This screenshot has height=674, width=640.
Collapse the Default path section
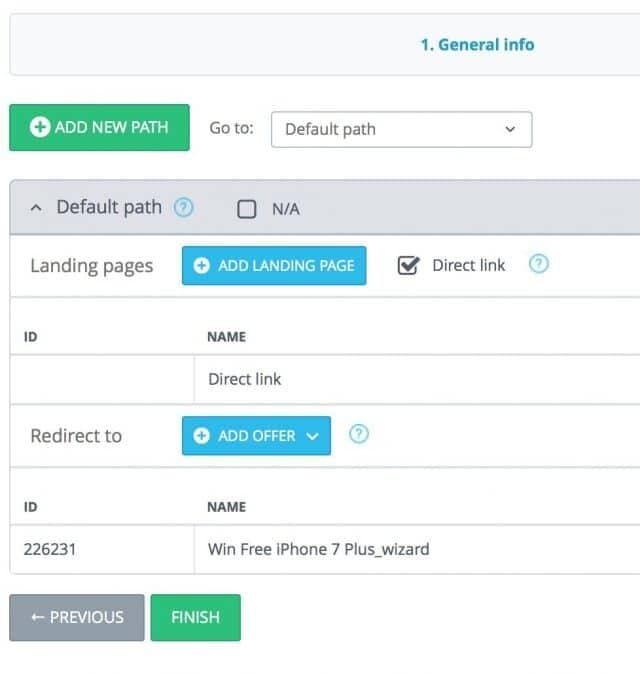click(x=37, y=208)
